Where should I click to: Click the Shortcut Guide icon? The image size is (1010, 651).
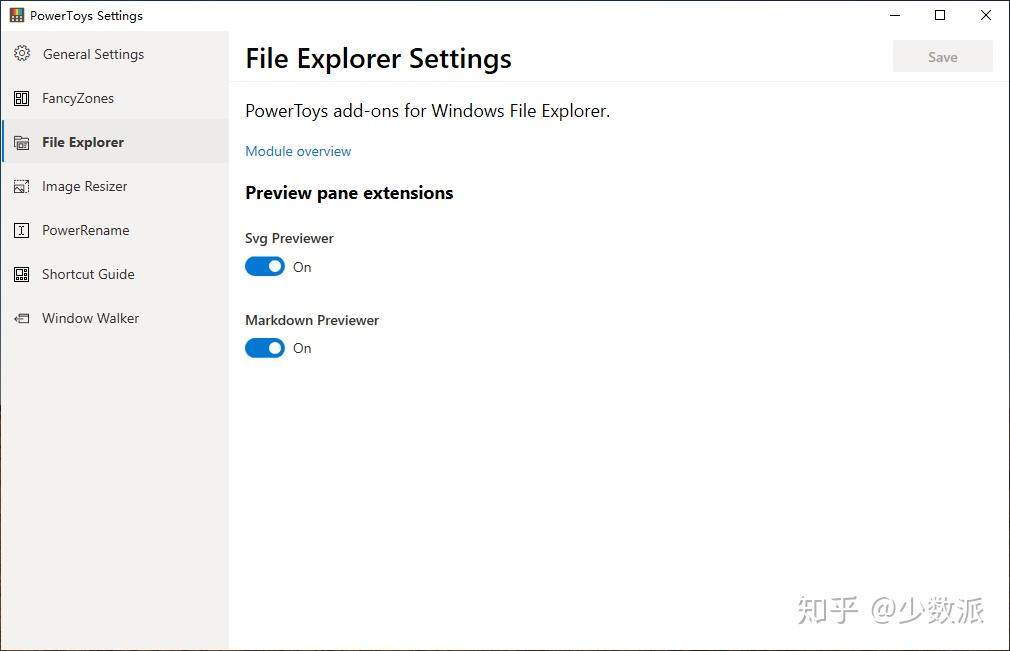pyautogui.click(x=22, y=275)
